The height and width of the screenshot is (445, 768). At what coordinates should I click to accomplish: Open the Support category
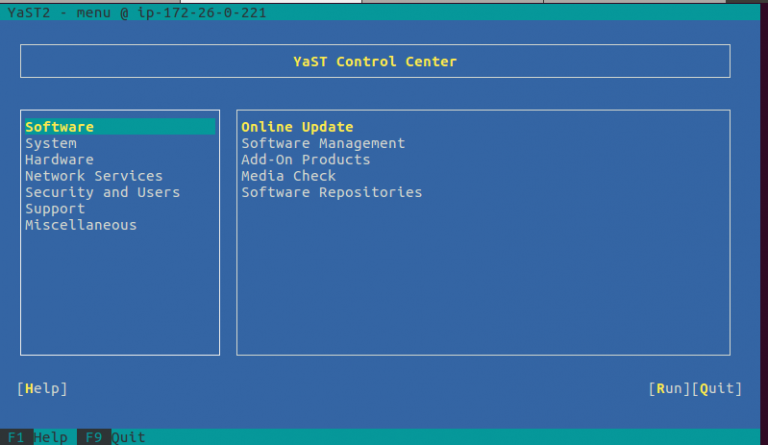click(x=55, y=209)
